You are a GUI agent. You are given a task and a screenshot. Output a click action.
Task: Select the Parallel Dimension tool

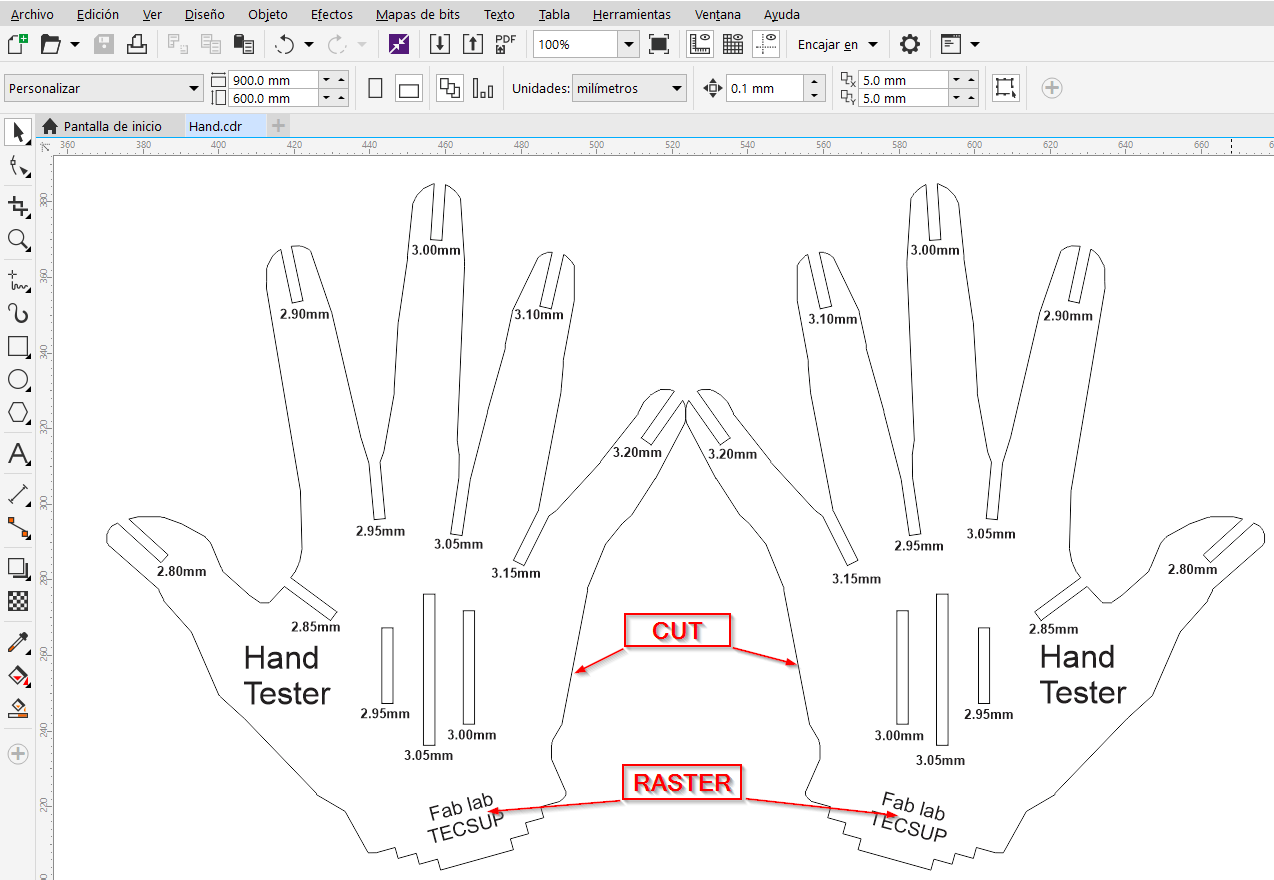click(x=18, y=494)
